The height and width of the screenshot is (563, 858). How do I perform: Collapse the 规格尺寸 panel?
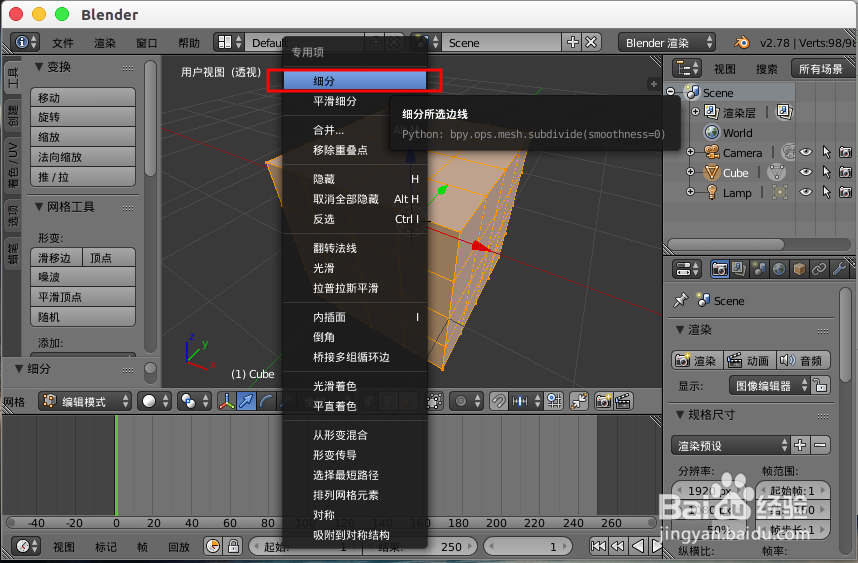coord(680,415)
